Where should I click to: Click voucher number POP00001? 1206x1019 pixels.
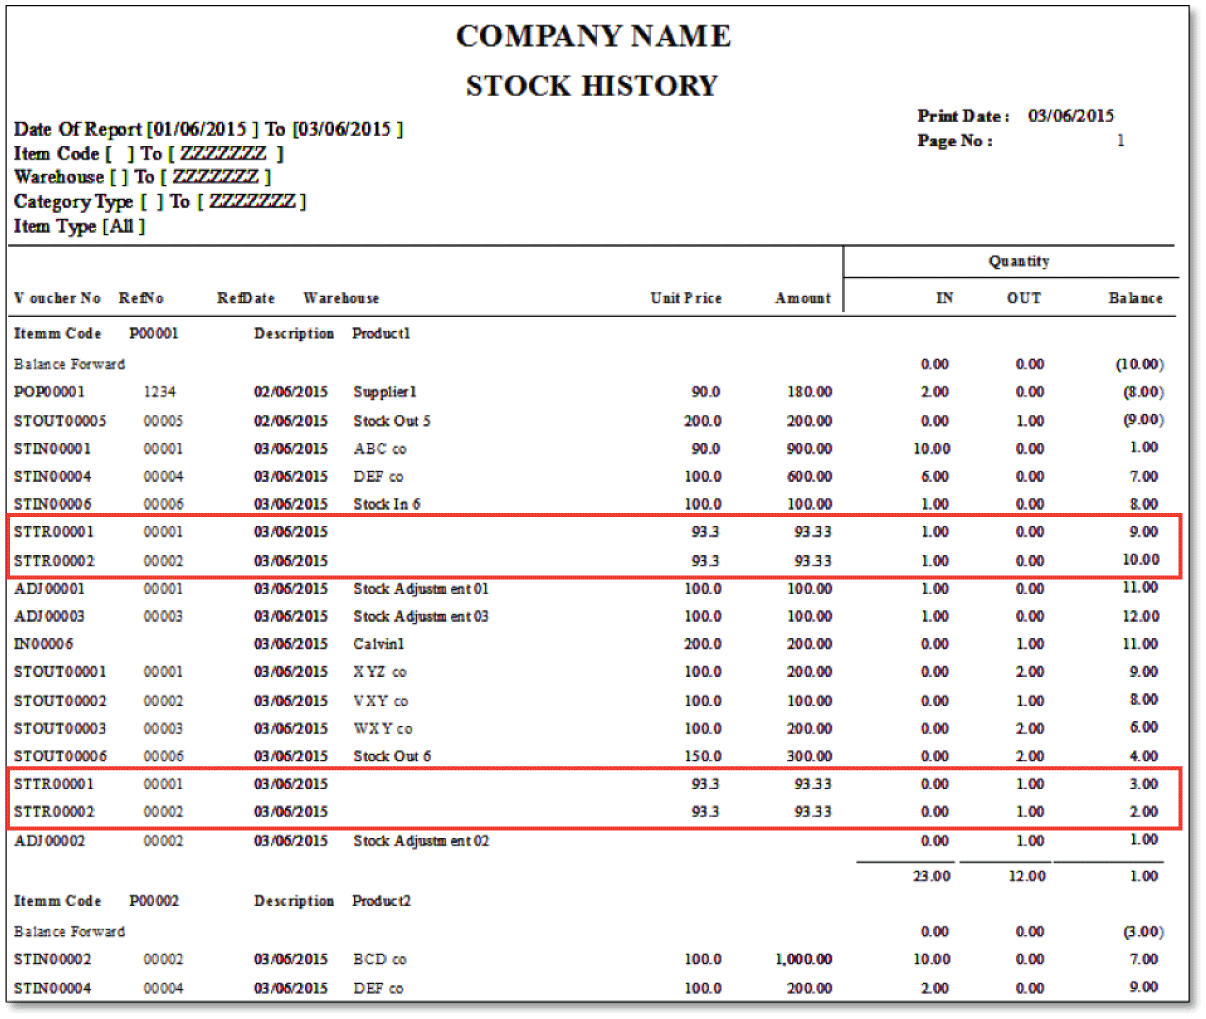(x=49, y=392)
